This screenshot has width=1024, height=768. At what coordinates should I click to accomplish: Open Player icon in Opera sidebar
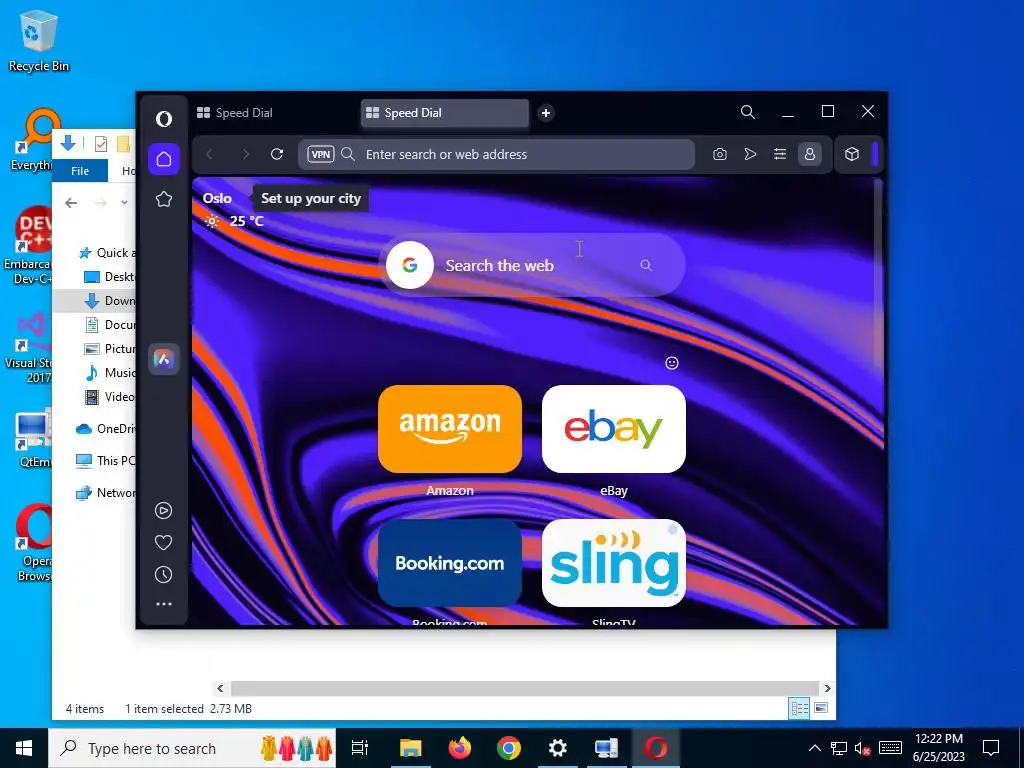(x=164, y=510)
